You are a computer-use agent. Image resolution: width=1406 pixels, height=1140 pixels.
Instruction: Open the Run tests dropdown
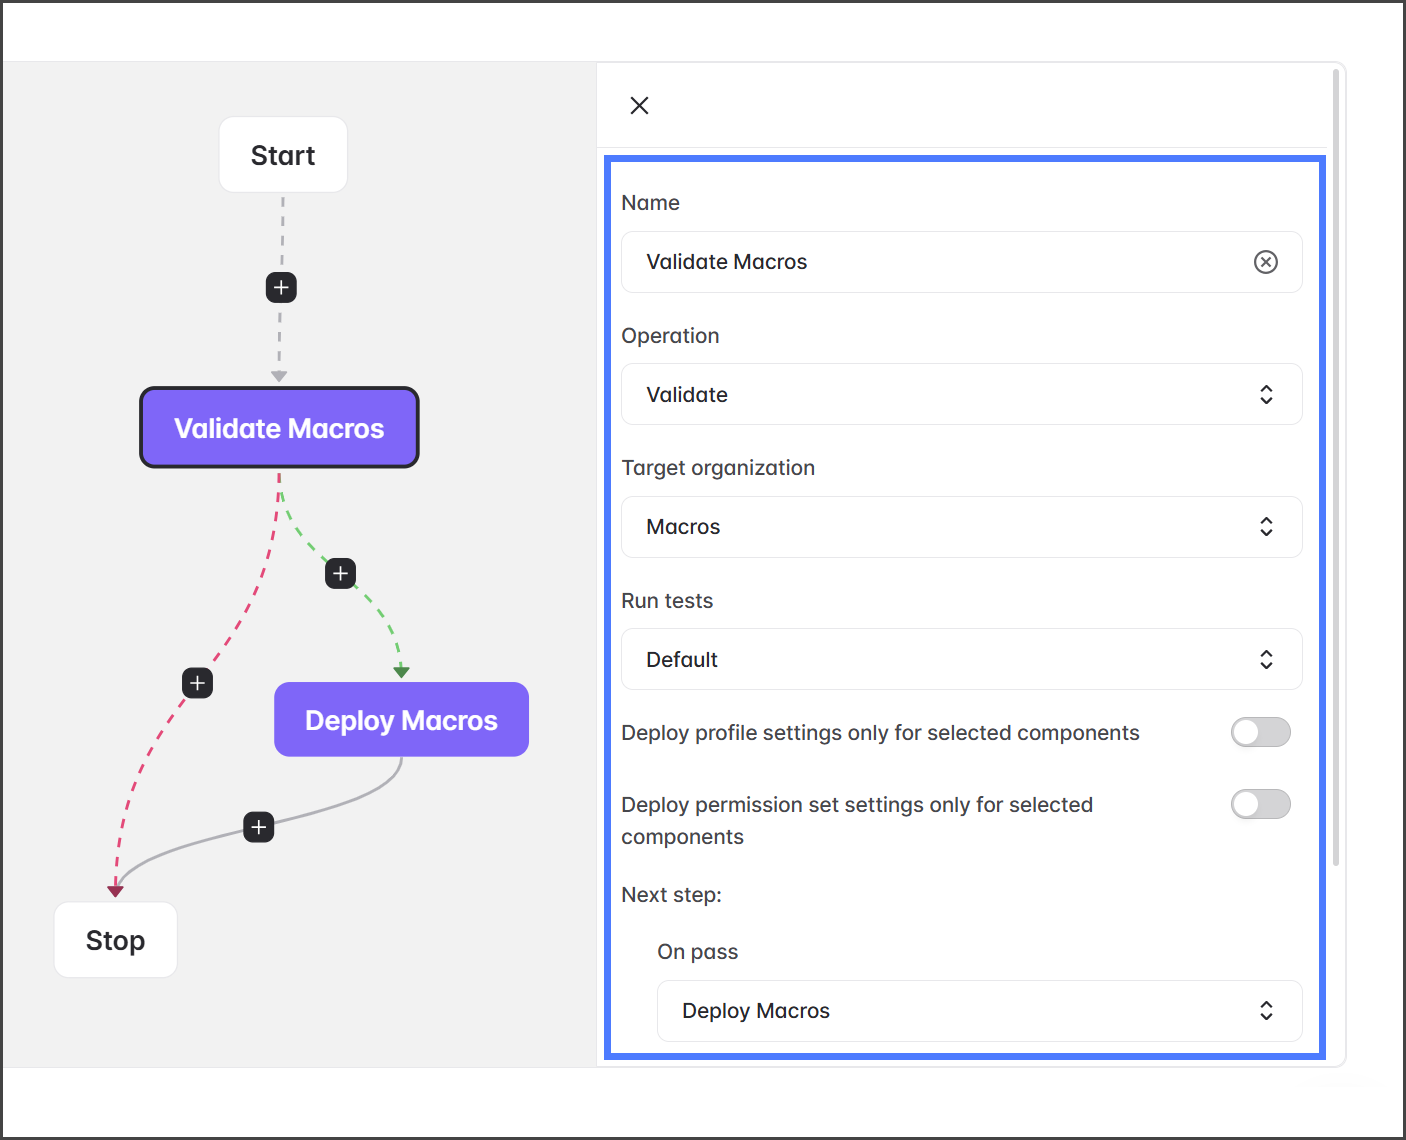click(x=960, y=660)
